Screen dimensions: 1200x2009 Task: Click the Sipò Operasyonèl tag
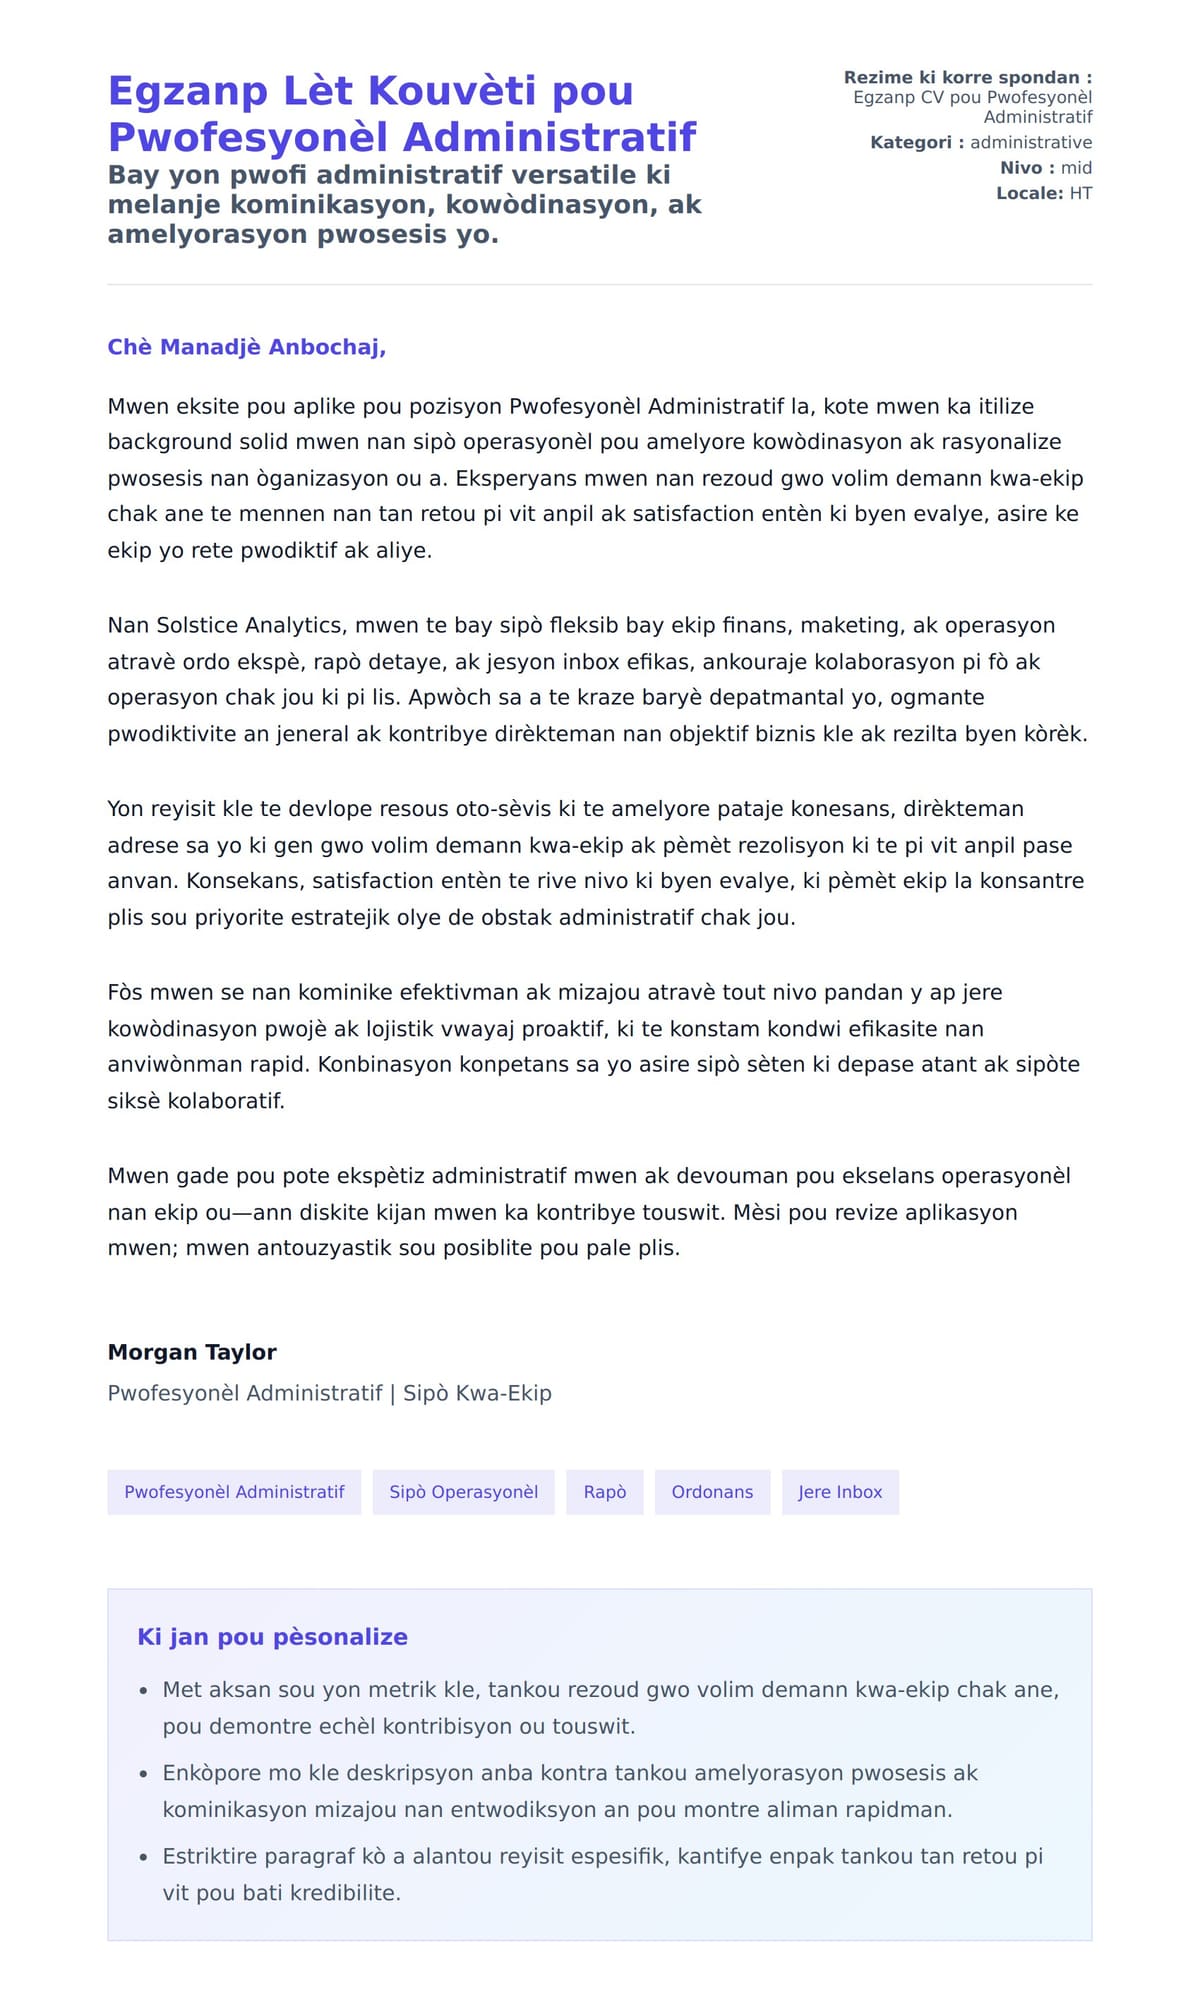coord(463,1492)
